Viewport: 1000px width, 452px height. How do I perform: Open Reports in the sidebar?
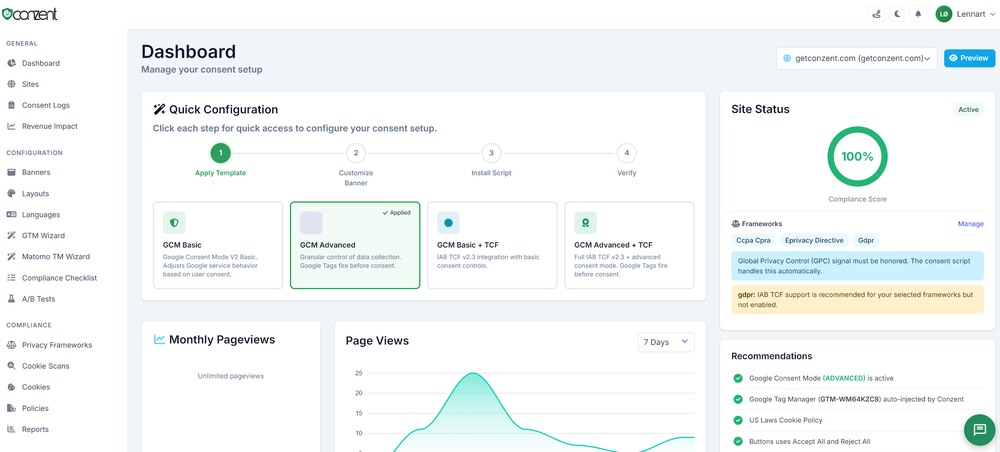pos(35,429)
